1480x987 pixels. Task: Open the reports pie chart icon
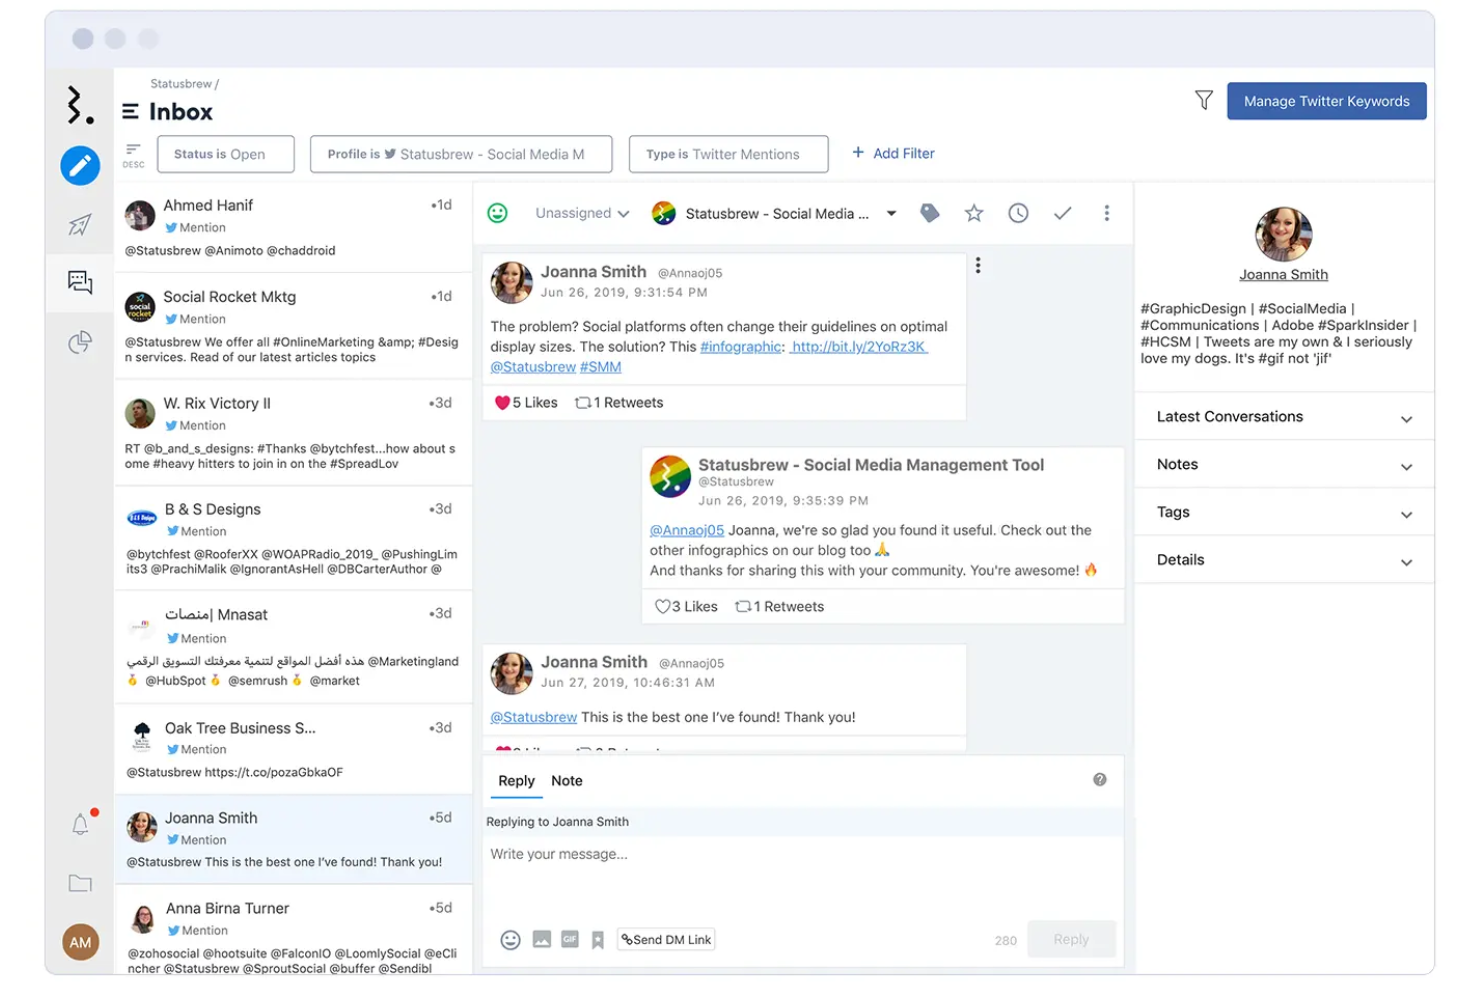[80, 342]
